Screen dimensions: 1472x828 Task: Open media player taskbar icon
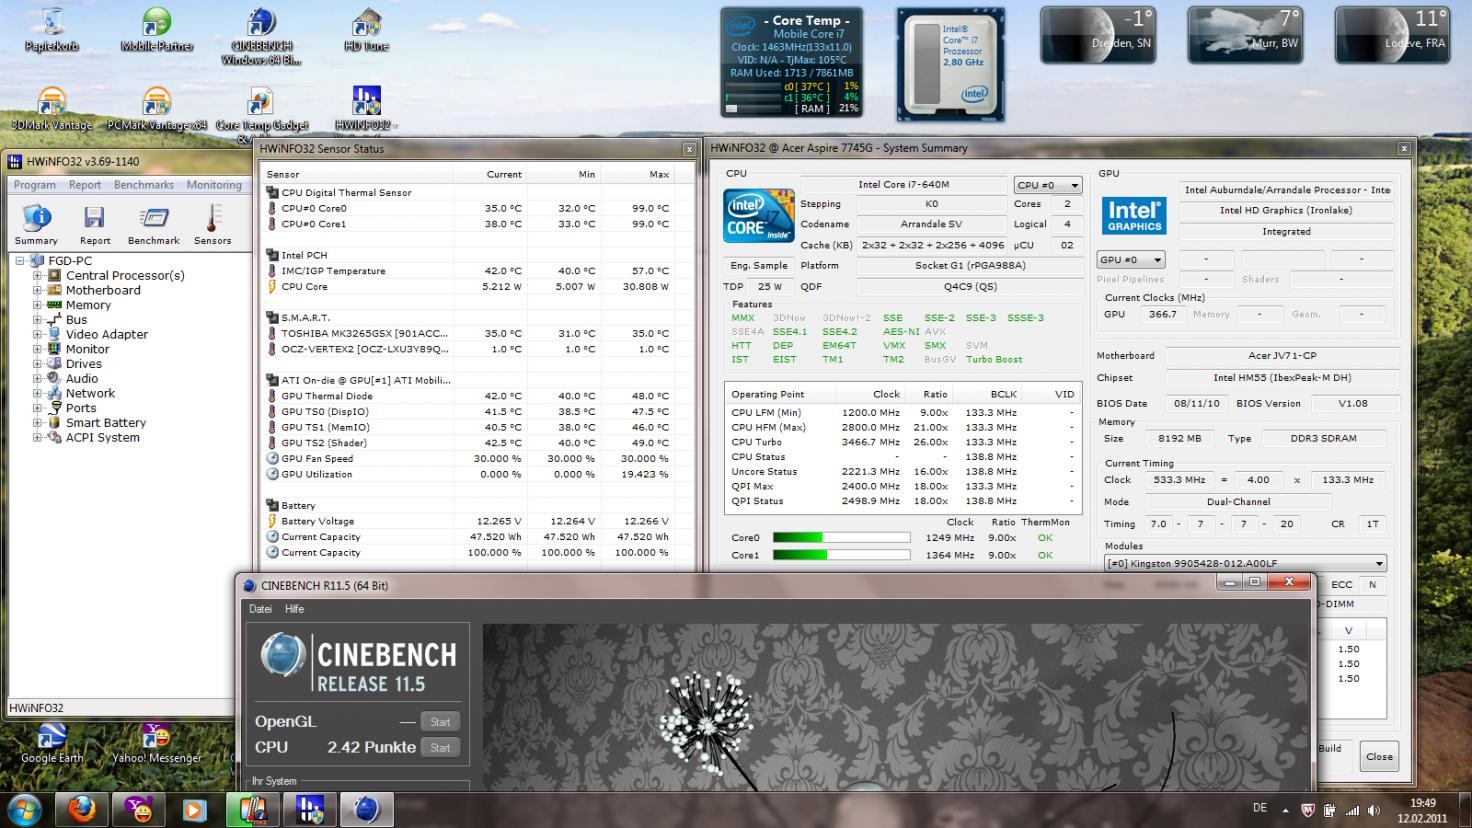click(x=195, y=808)
